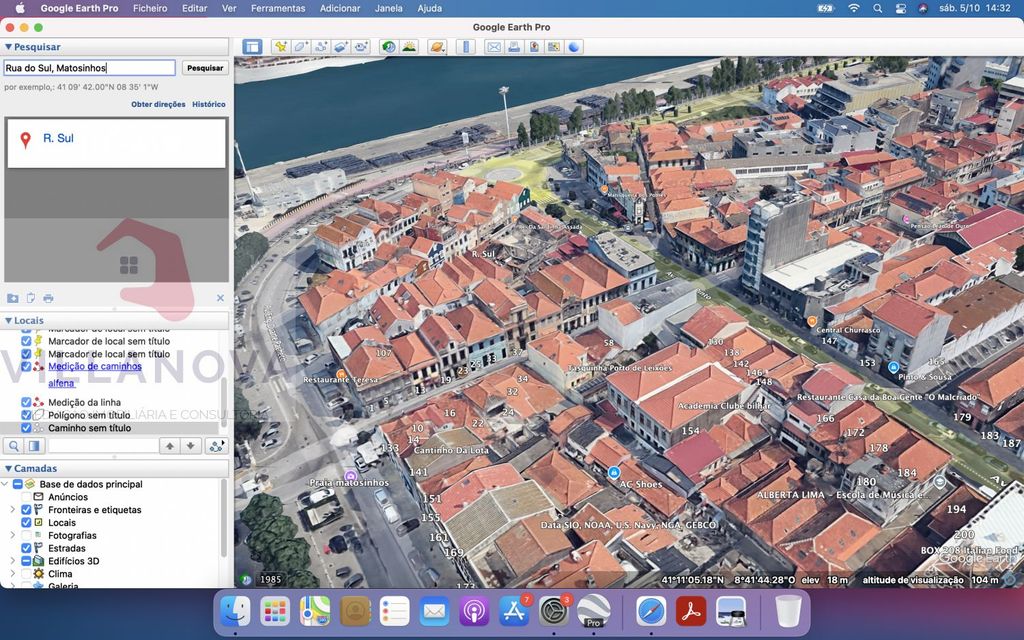The width and height of the screenshot is (1024, 640).
Task: Copy search results using clipboard icon
Action: click(x=31, y=298)
